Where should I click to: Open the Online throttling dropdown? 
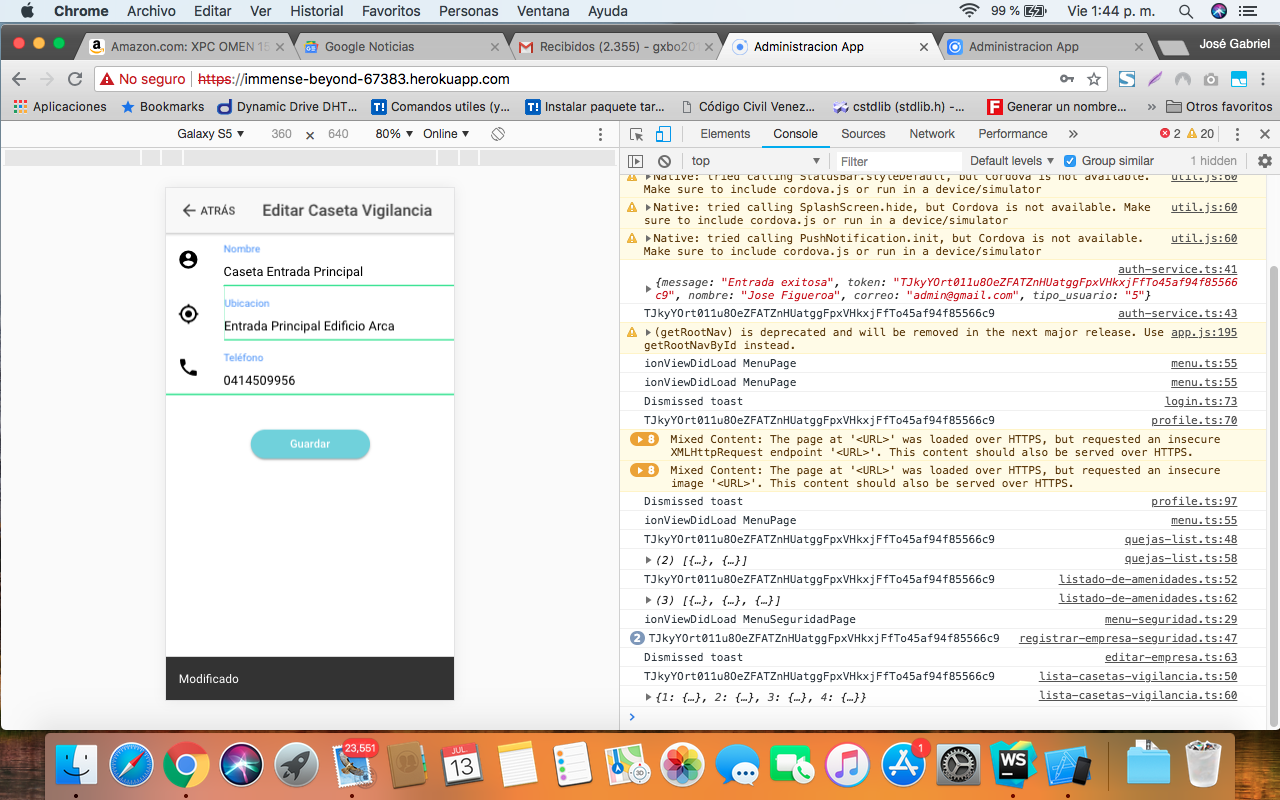tap(445, 134)
